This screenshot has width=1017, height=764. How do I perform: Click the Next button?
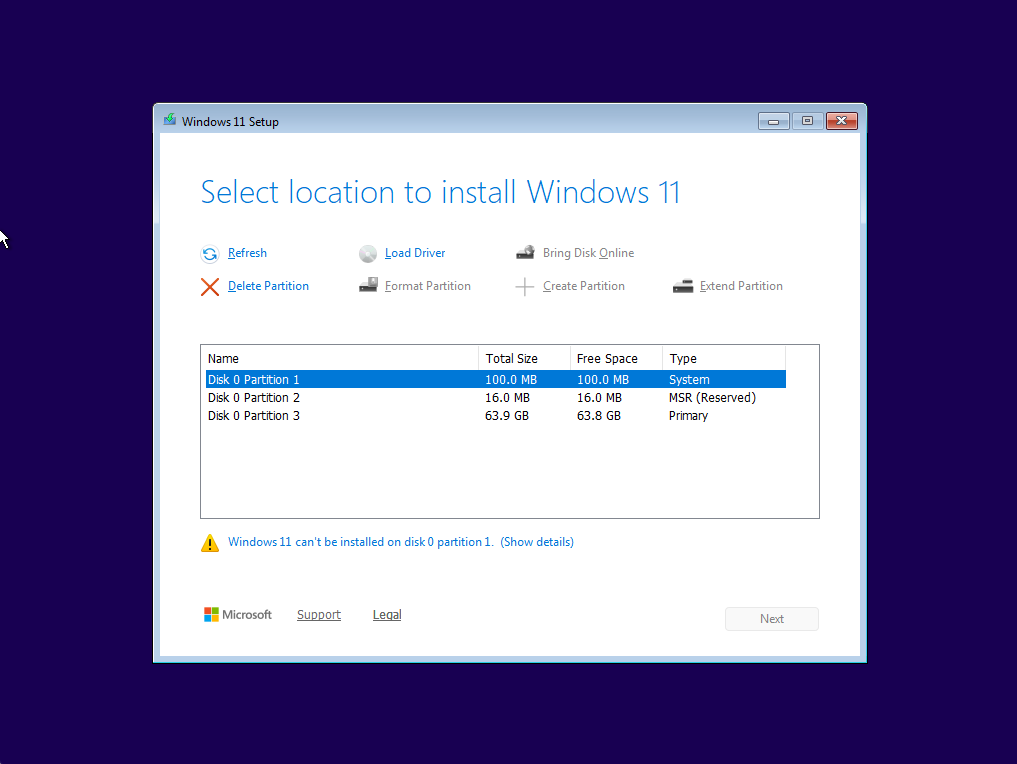pos(772,619)
